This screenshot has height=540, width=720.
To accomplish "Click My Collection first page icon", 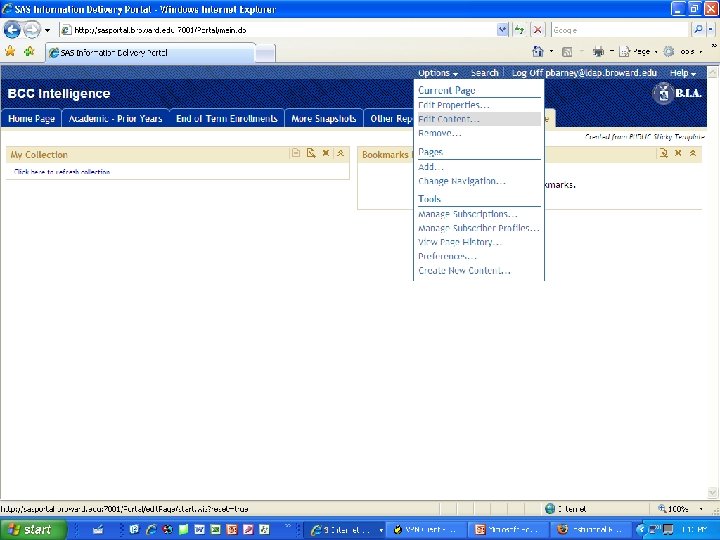I will pos(296,153).
